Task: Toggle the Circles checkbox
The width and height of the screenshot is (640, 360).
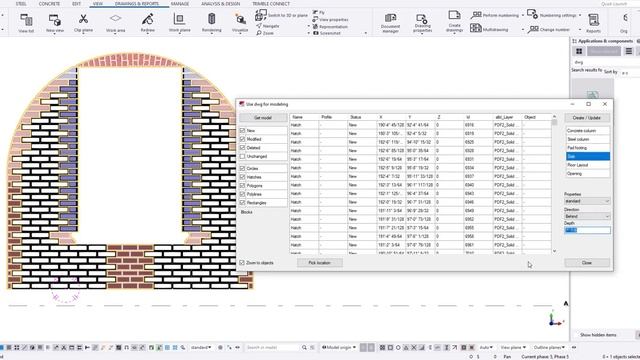Action: pos(242,168)
